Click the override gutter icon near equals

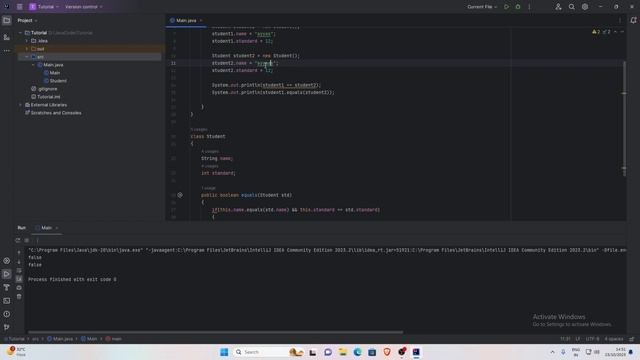click(180, 195)
